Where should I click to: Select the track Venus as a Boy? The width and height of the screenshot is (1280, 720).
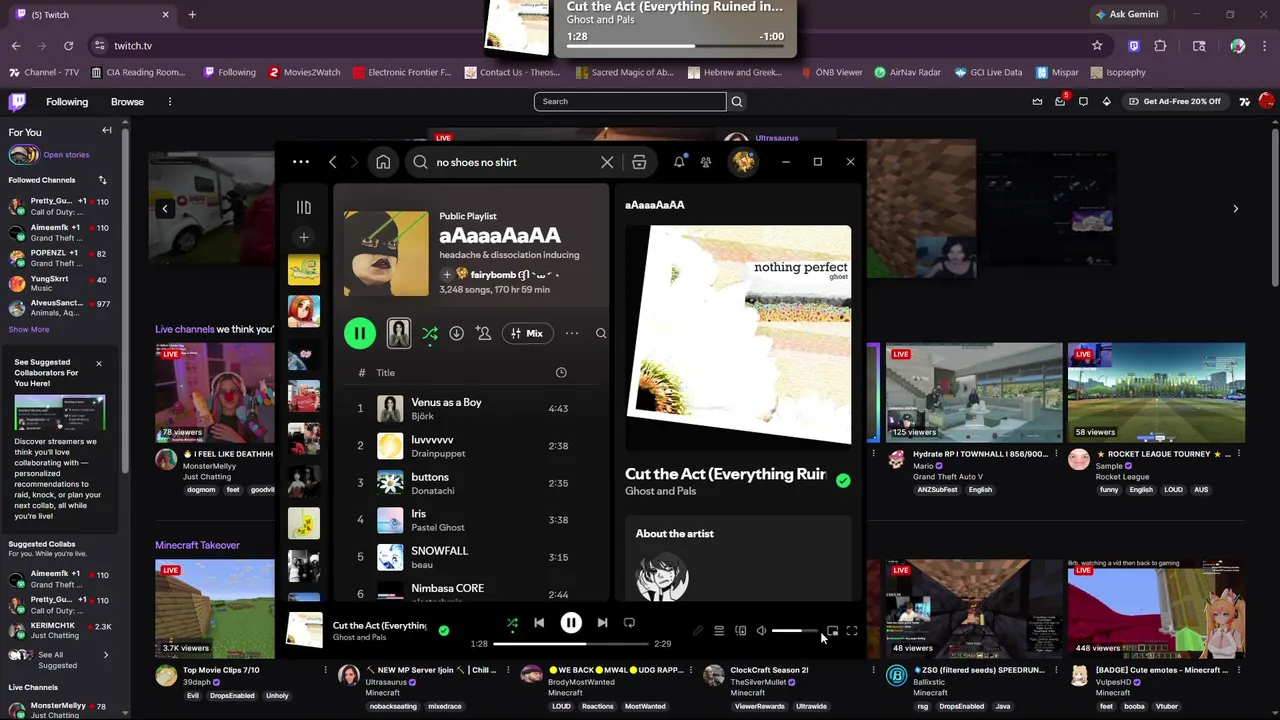(446, 402)
